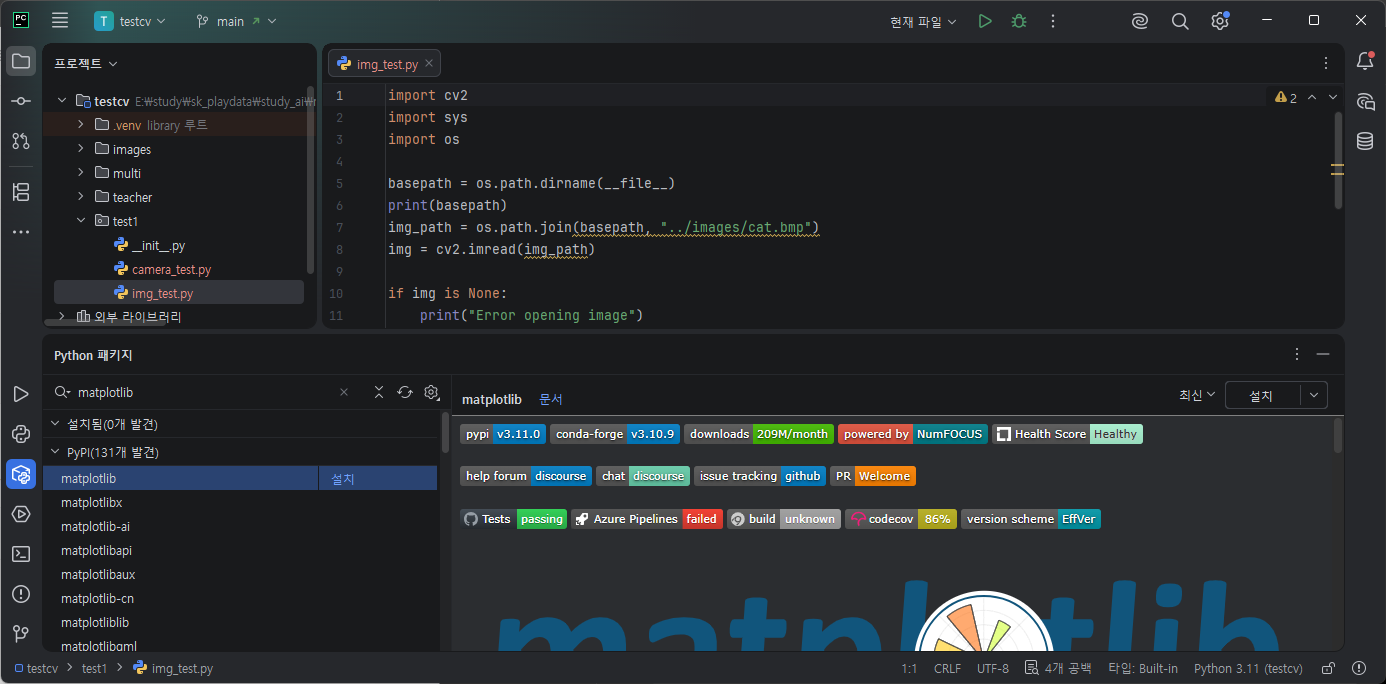
Task: Show more tool windows ellipsis
Action: coord(20,231)
